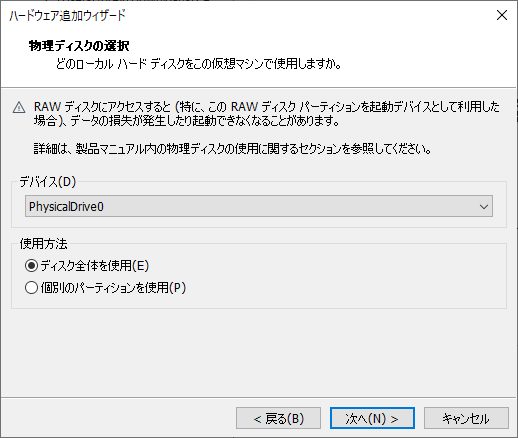Click the どのローカル ハード ディスク subtitle text
The image size is (518, 438).
point(198,63)
